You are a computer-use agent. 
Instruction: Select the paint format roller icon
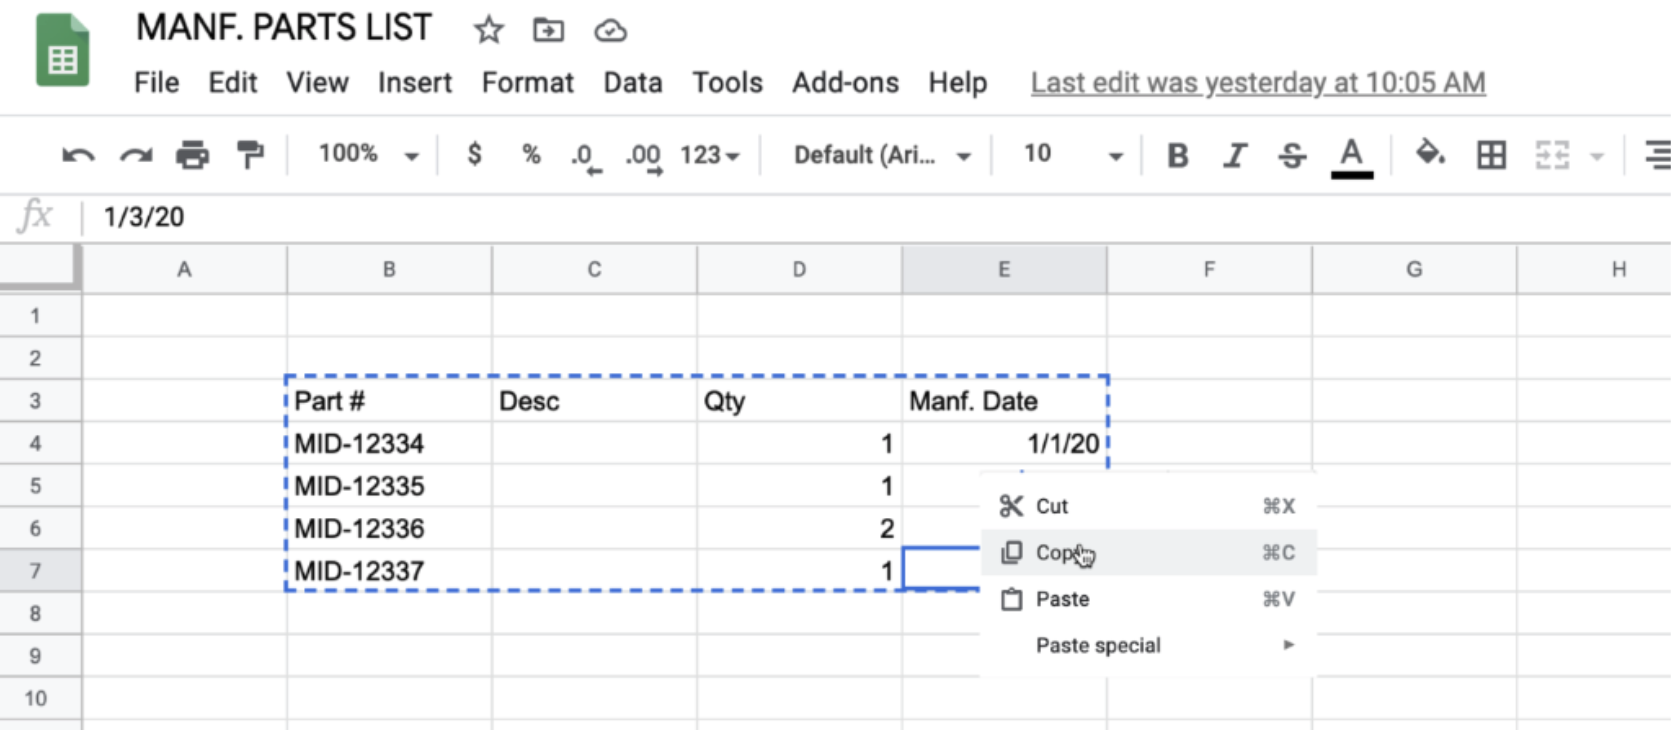[250, 155]
